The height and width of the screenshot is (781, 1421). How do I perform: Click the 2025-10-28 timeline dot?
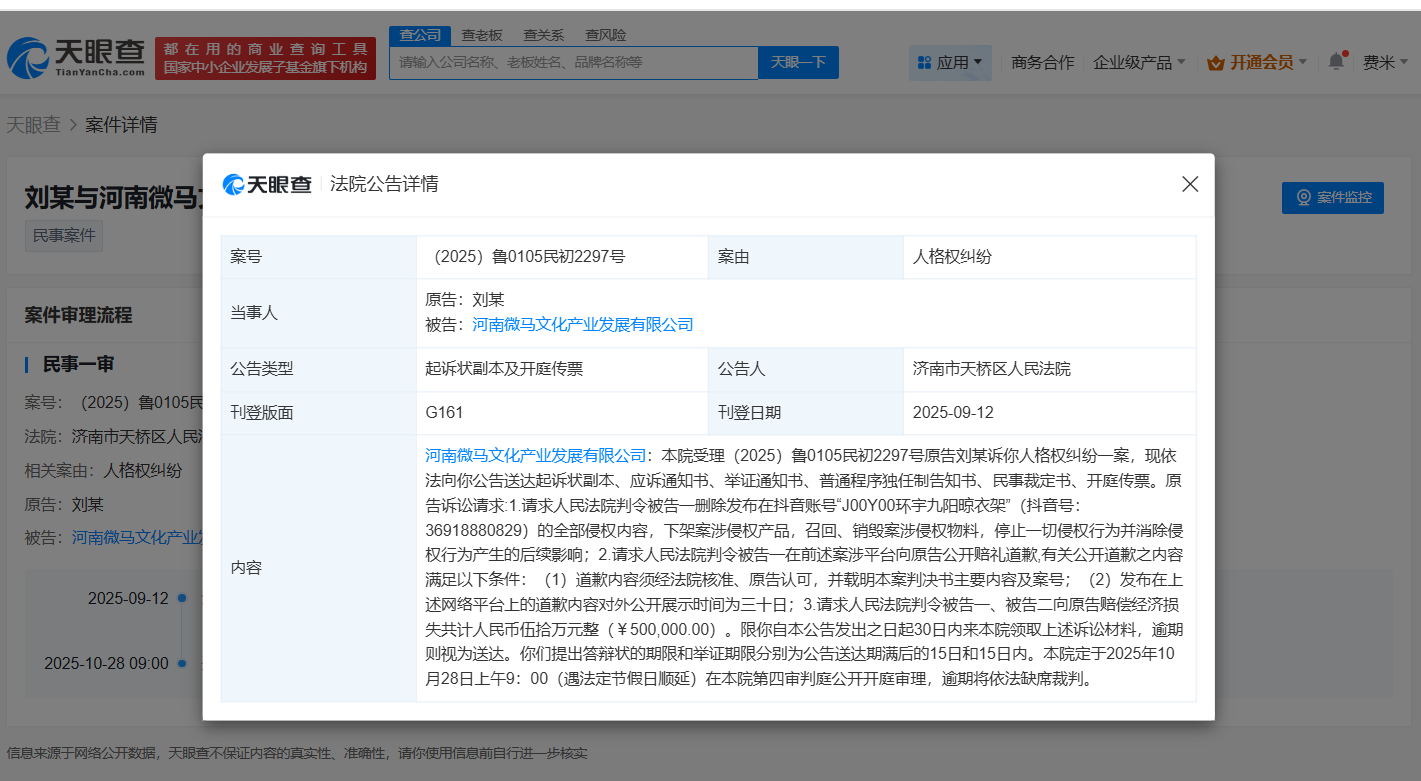(181, 663)
